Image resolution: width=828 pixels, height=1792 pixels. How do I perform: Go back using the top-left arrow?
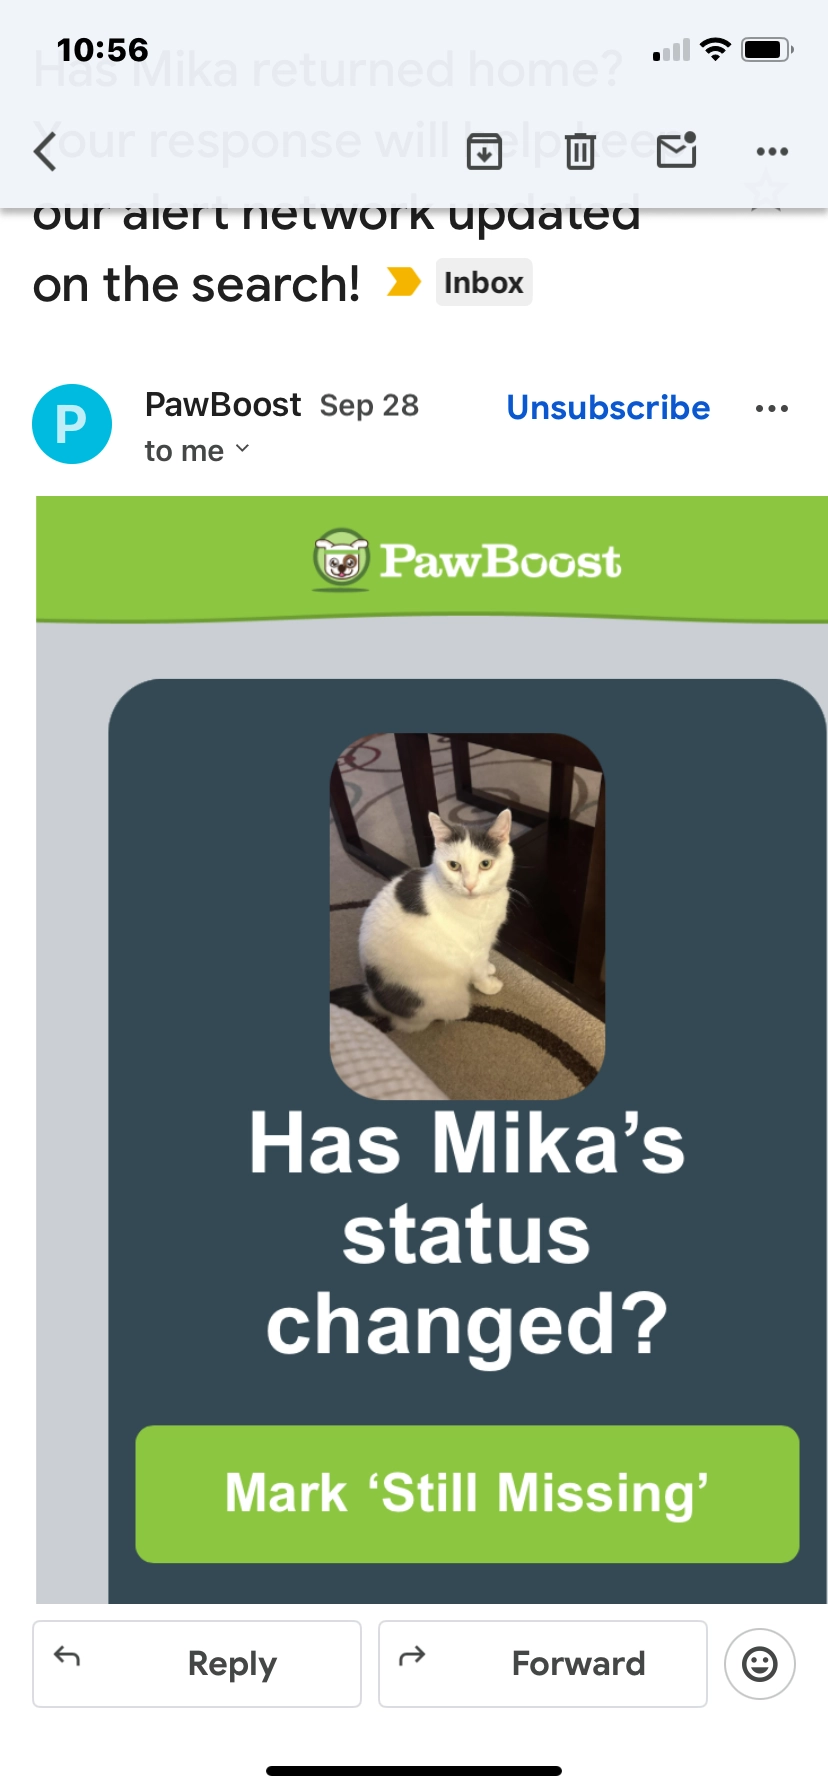(44, 152)
